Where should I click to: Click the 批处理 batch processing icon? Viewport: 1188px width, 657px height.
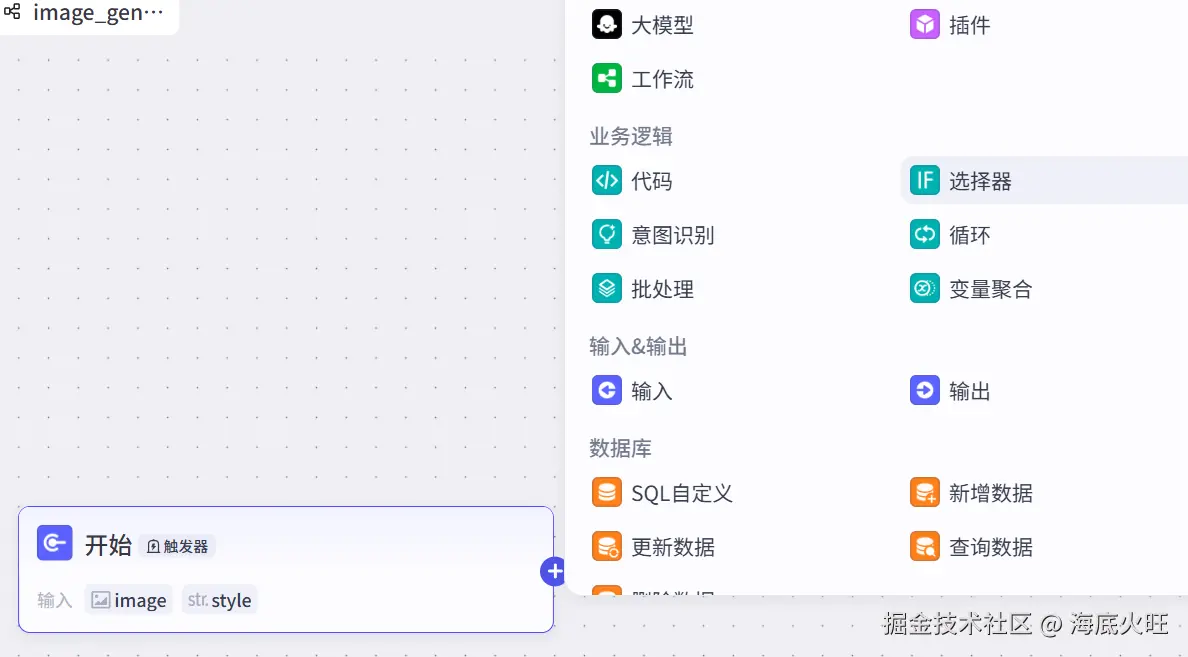(x=607, y=288)
